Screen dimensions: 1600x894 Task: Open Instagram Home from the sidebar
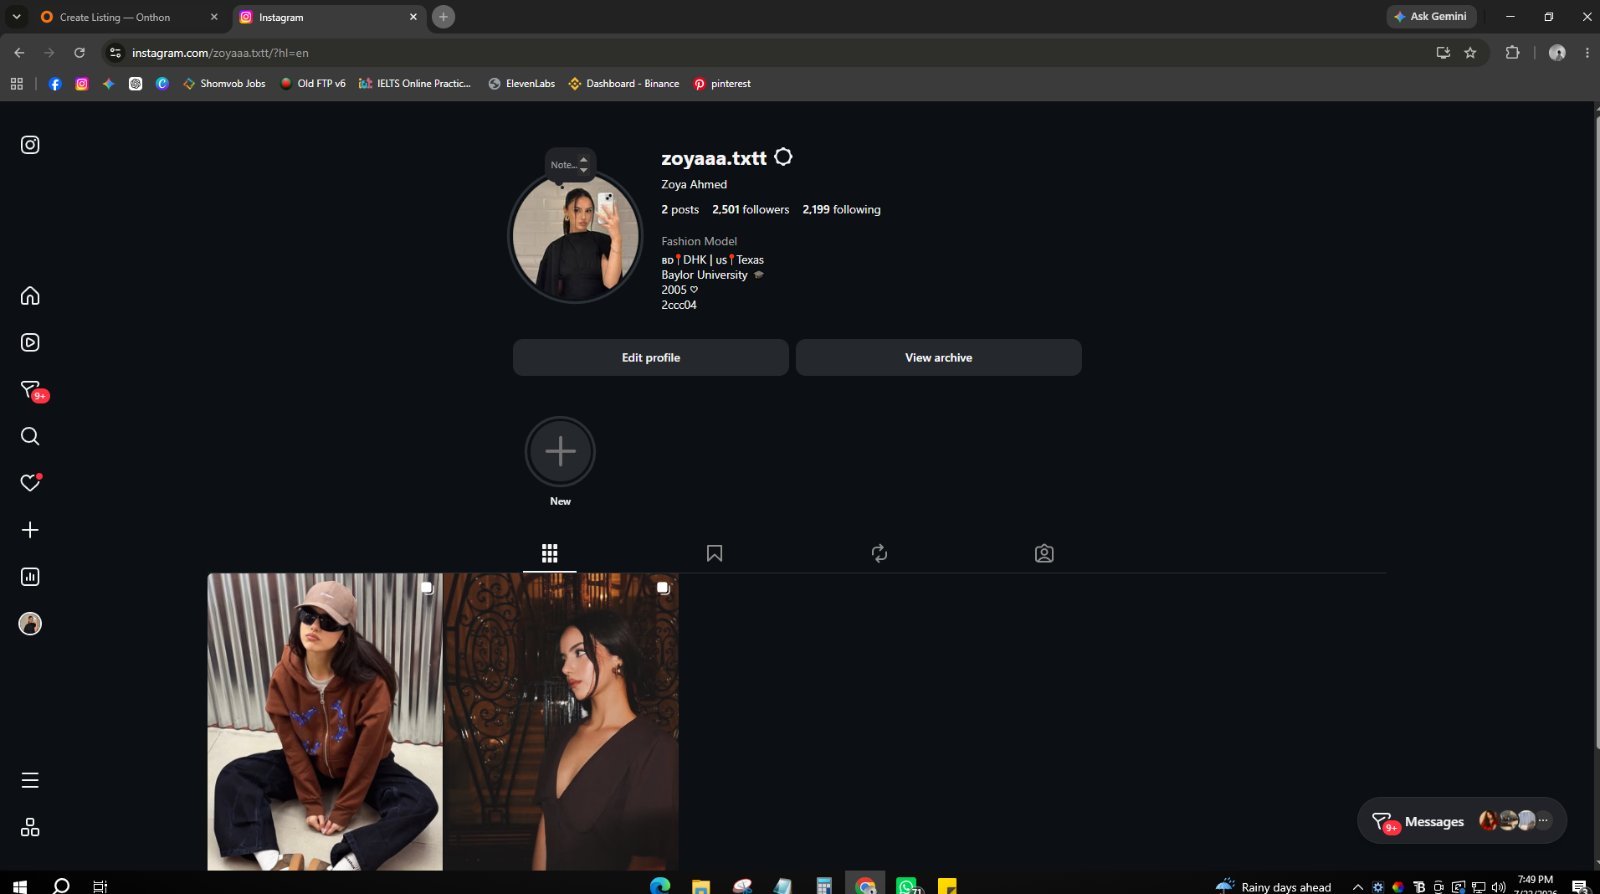click(x=30, y=296)
